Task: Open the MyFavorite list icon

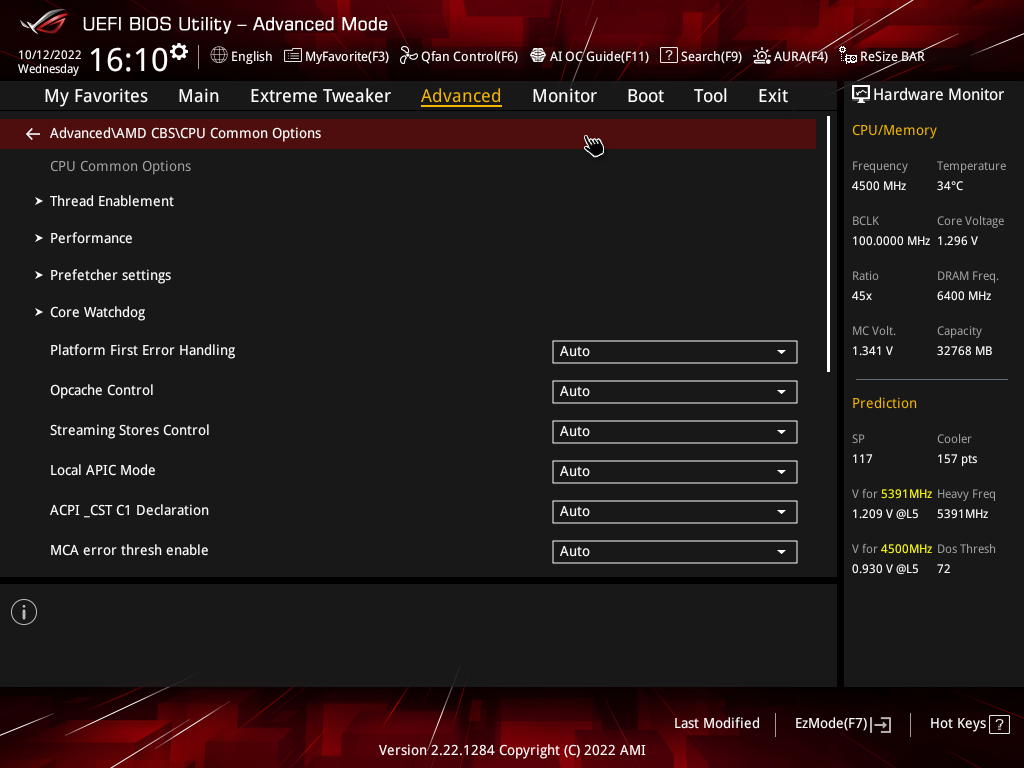Action: coord(293,56)
